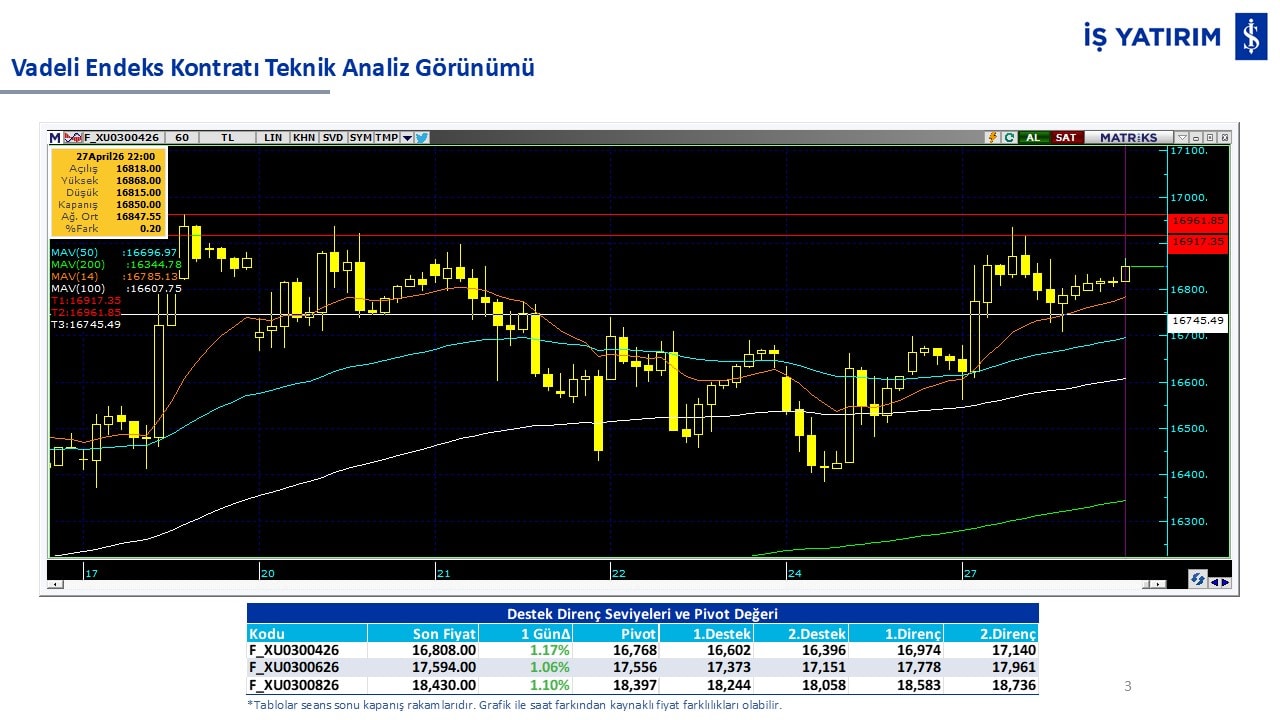
Task: Toggle LIN linear scale mode
Action: tap(273, 138)
